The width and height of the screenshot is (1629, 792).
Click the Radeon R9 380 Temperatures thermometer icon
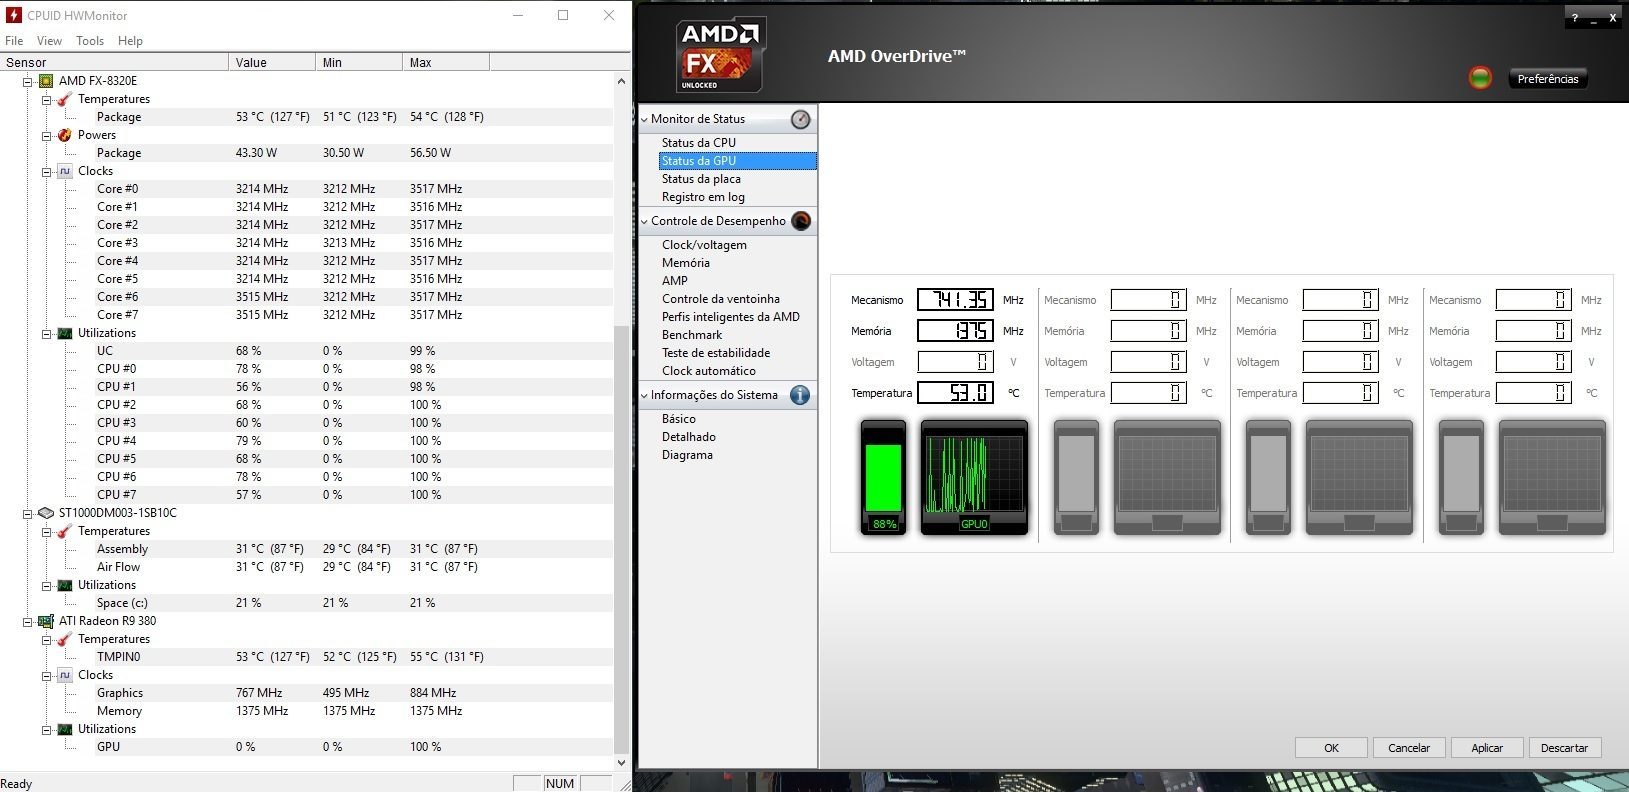65,639
